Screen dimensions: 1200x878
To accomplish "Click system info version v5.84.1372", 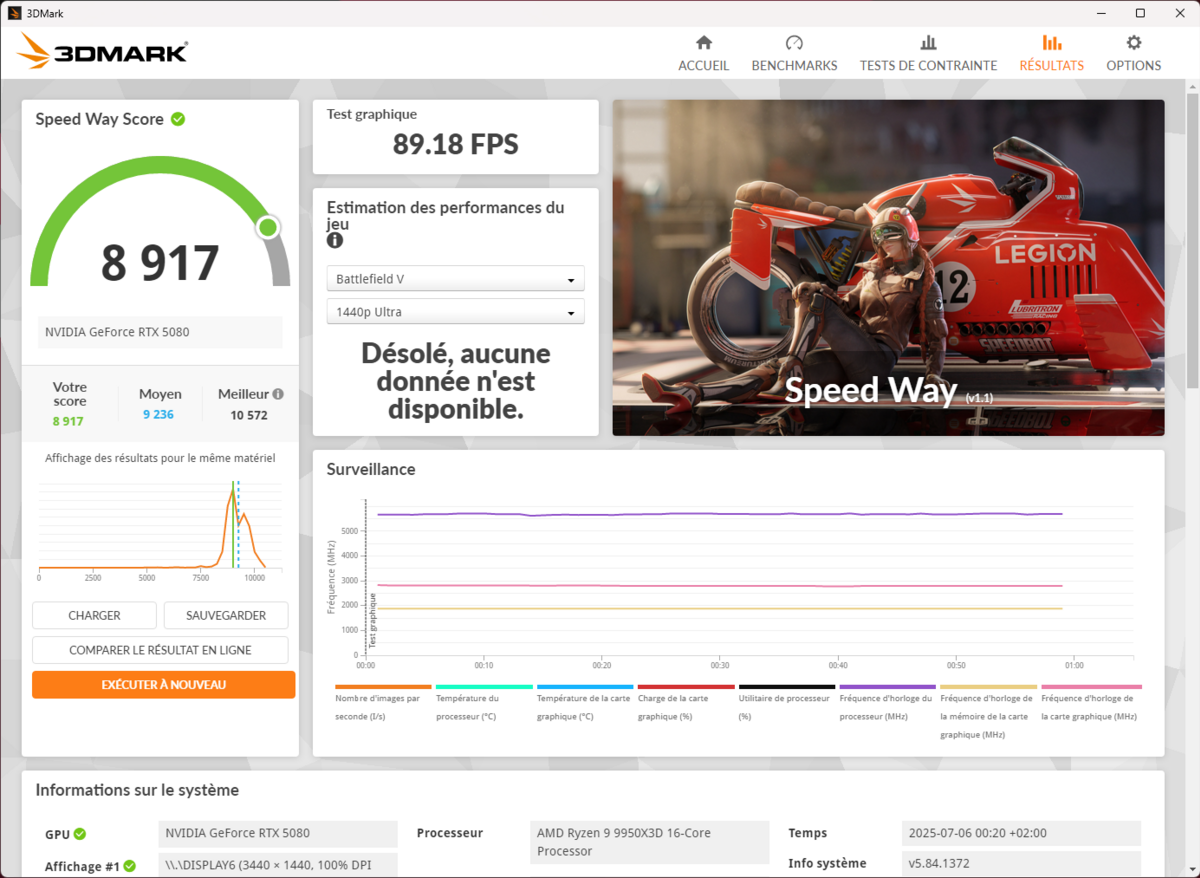I will (x=1021, y=863).
